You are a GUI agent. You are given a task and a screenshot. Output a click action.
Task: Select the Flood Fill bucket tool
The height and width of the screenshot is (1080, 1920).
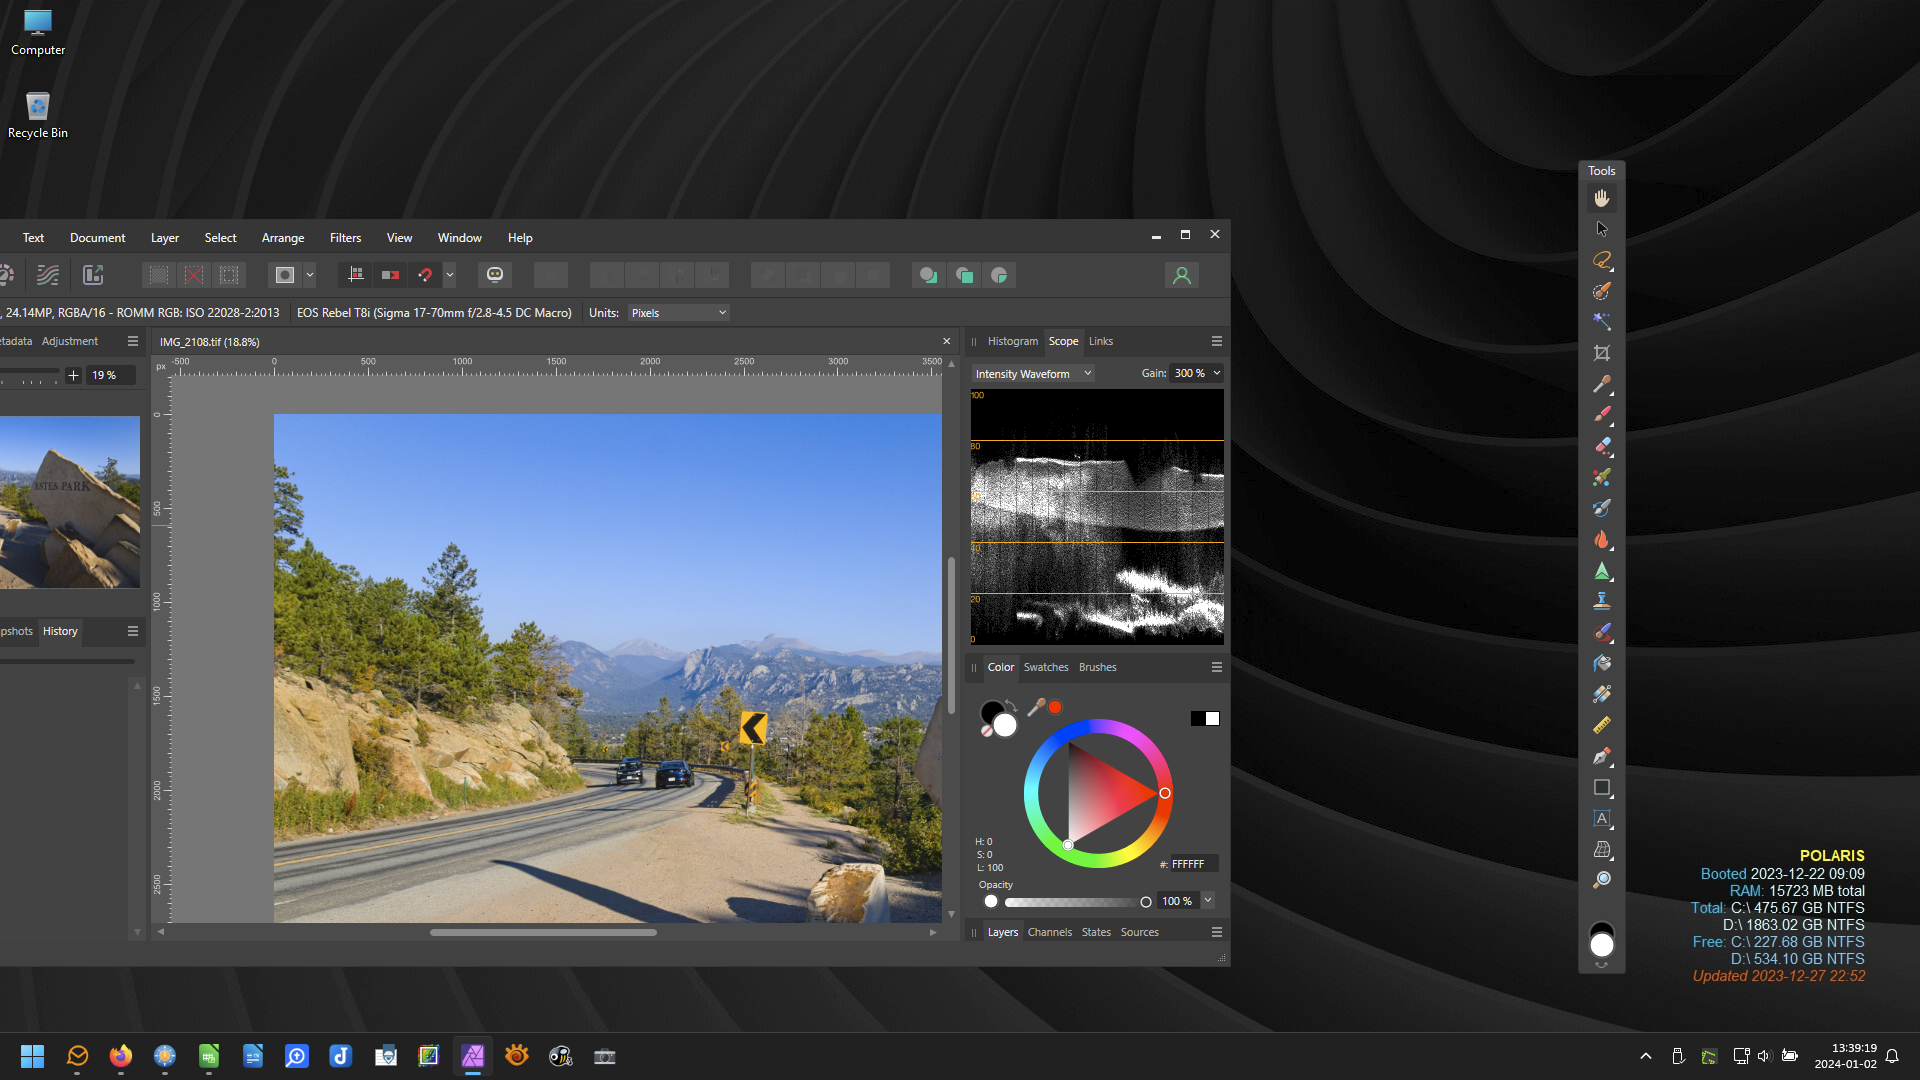point(1601,663)
